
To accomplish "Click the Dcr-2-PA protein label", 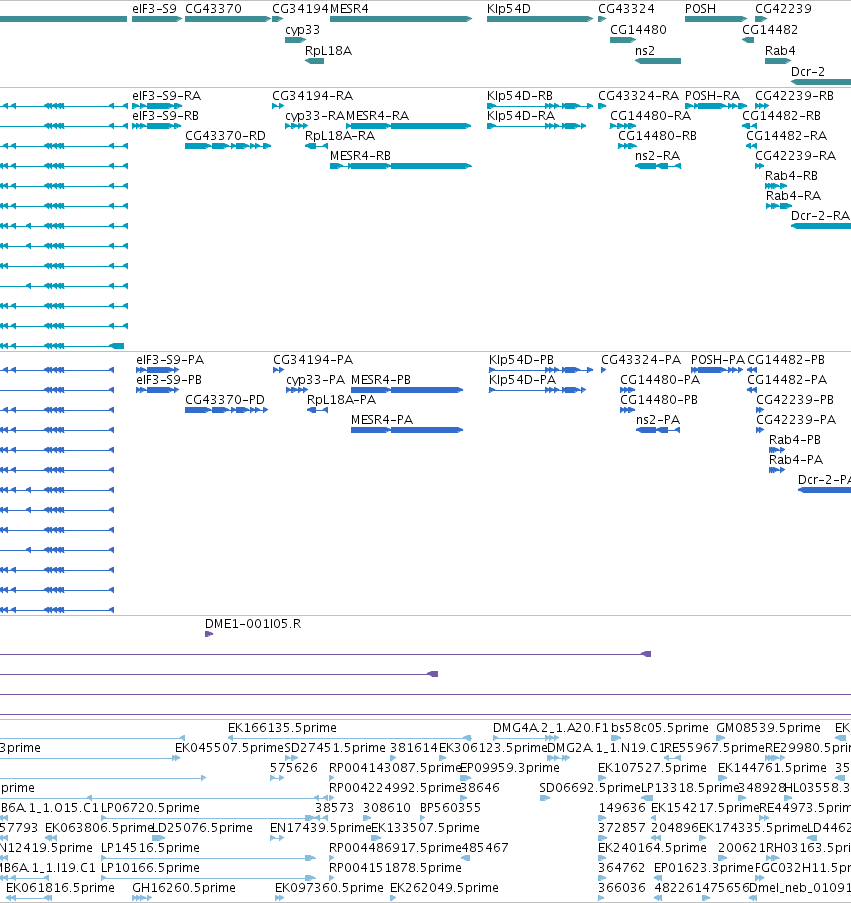I will click(824, 480).
